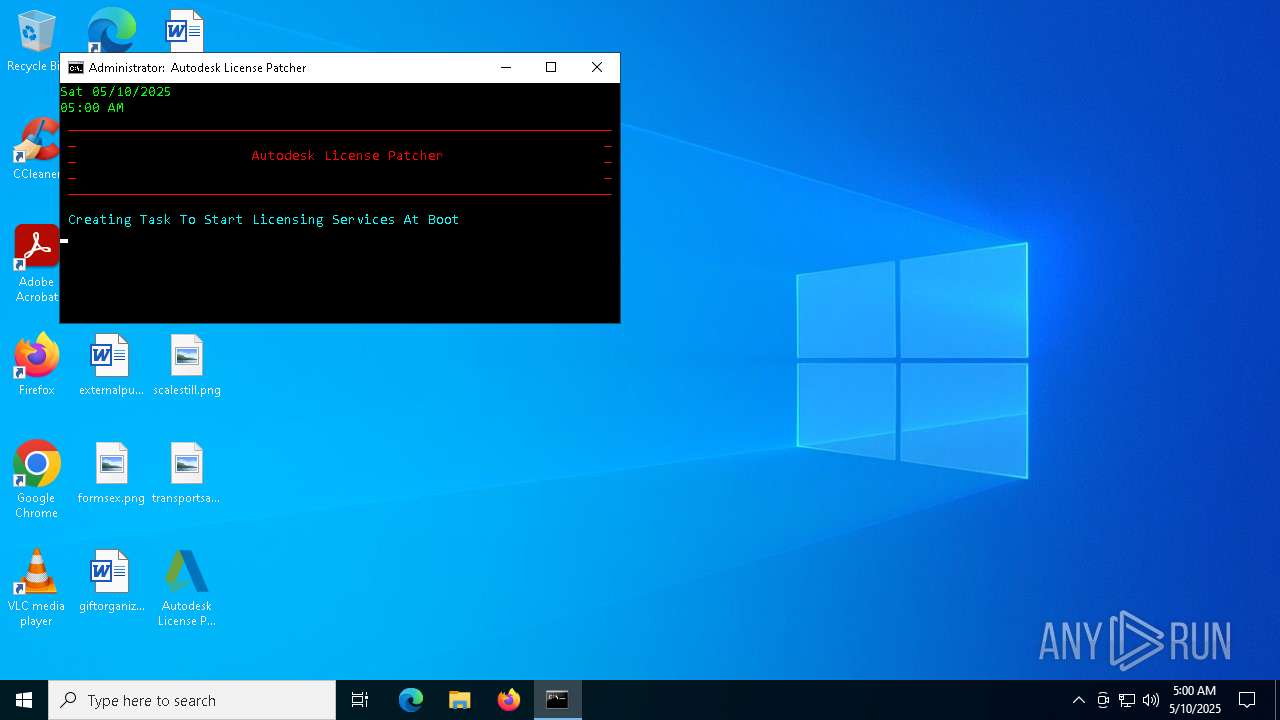This screenshot has width=1280, height=720.
Task: Open the Windows Start menu
Action: 24,700
